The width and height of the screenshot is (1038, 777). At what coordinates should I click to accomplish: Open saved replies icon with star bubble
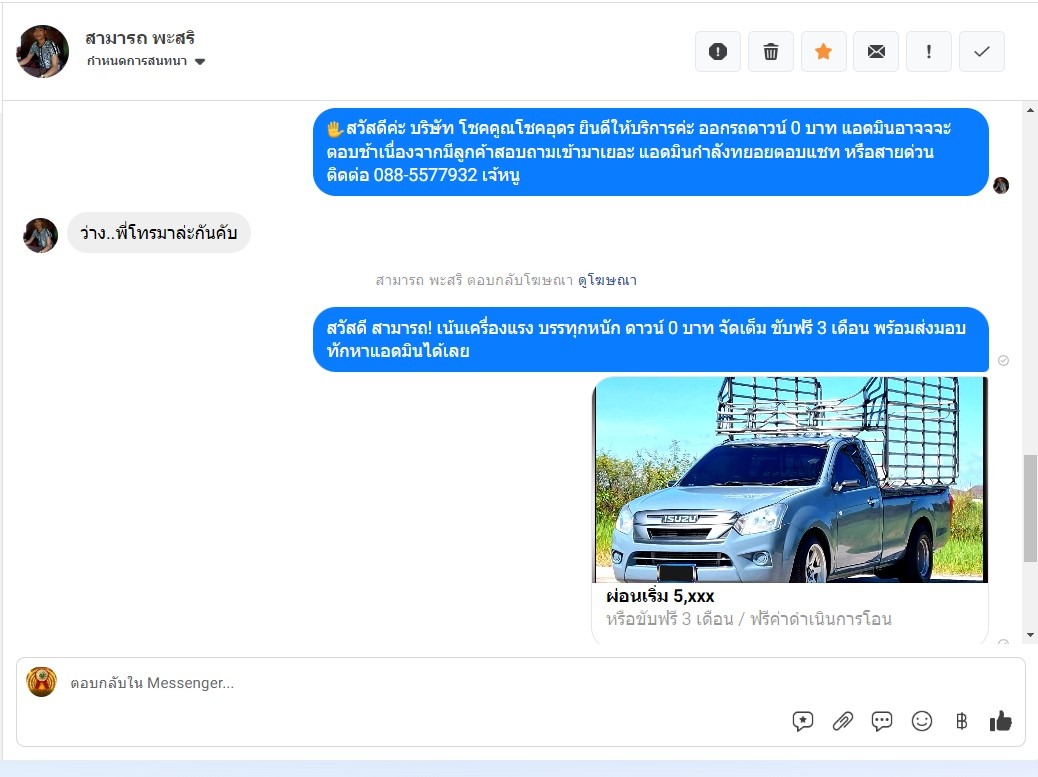(x=802, y=721)
